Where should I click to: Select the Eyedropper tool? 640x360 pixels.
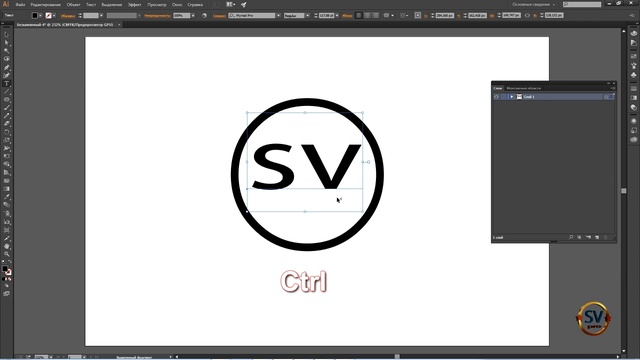(x=7, y=197)
